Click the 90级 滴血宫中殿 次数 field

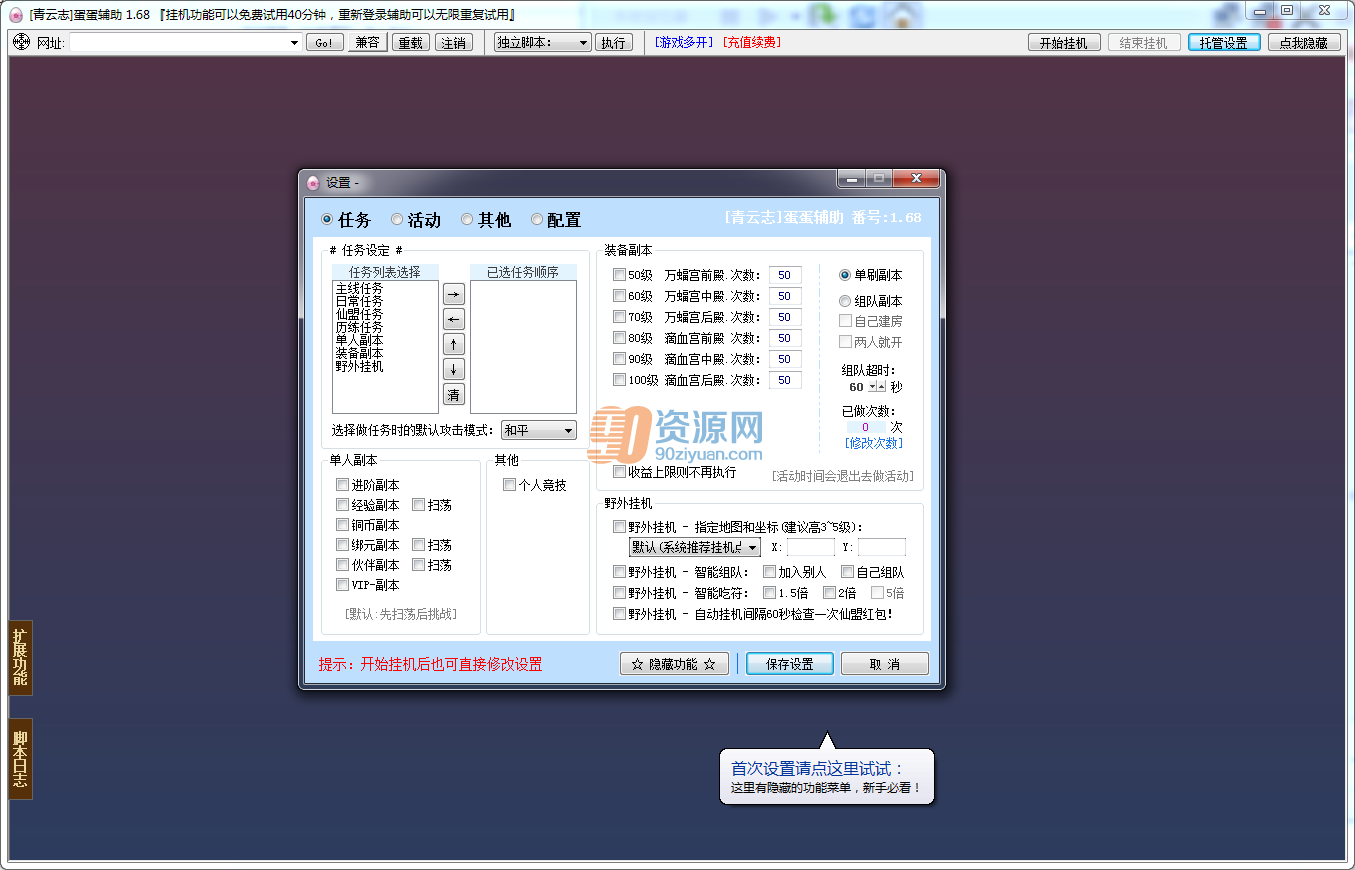tap(785, 359)
